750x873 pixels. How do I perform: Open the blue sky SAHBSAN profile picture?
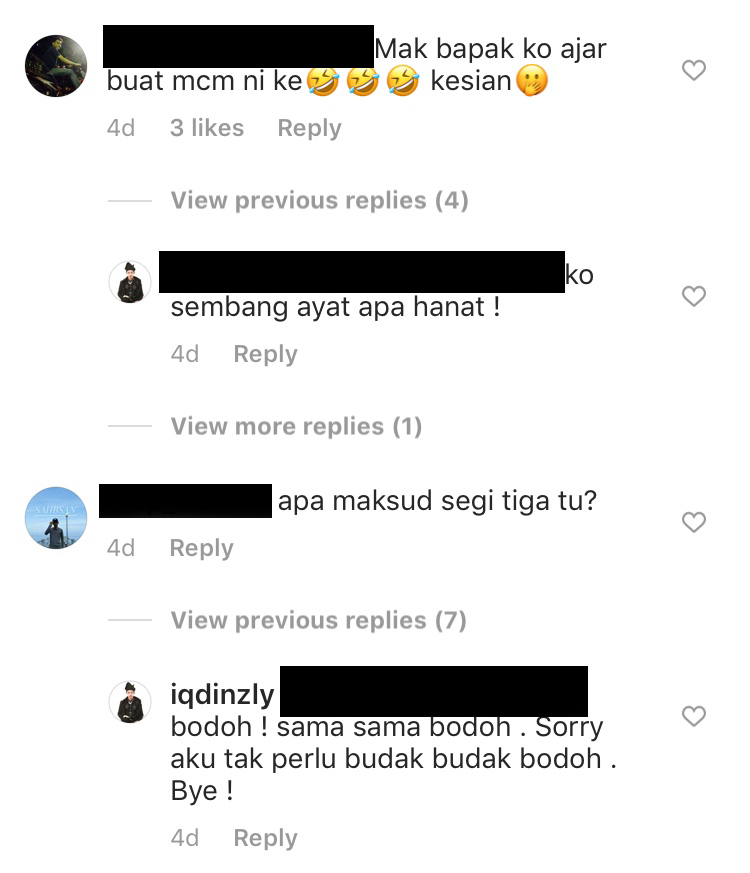click(56, 518)
